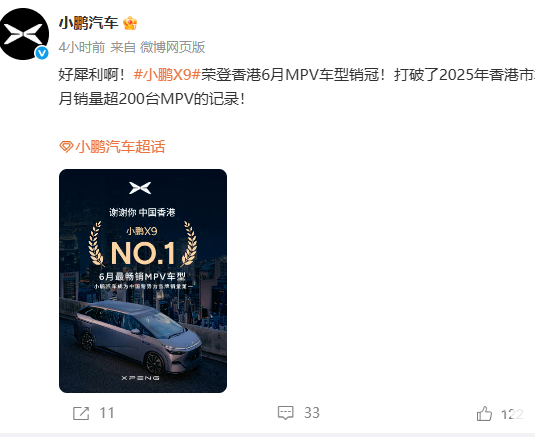This screenshot has height=437, width=535.
Task: Click the repost share icon
Action: point(81,413)
